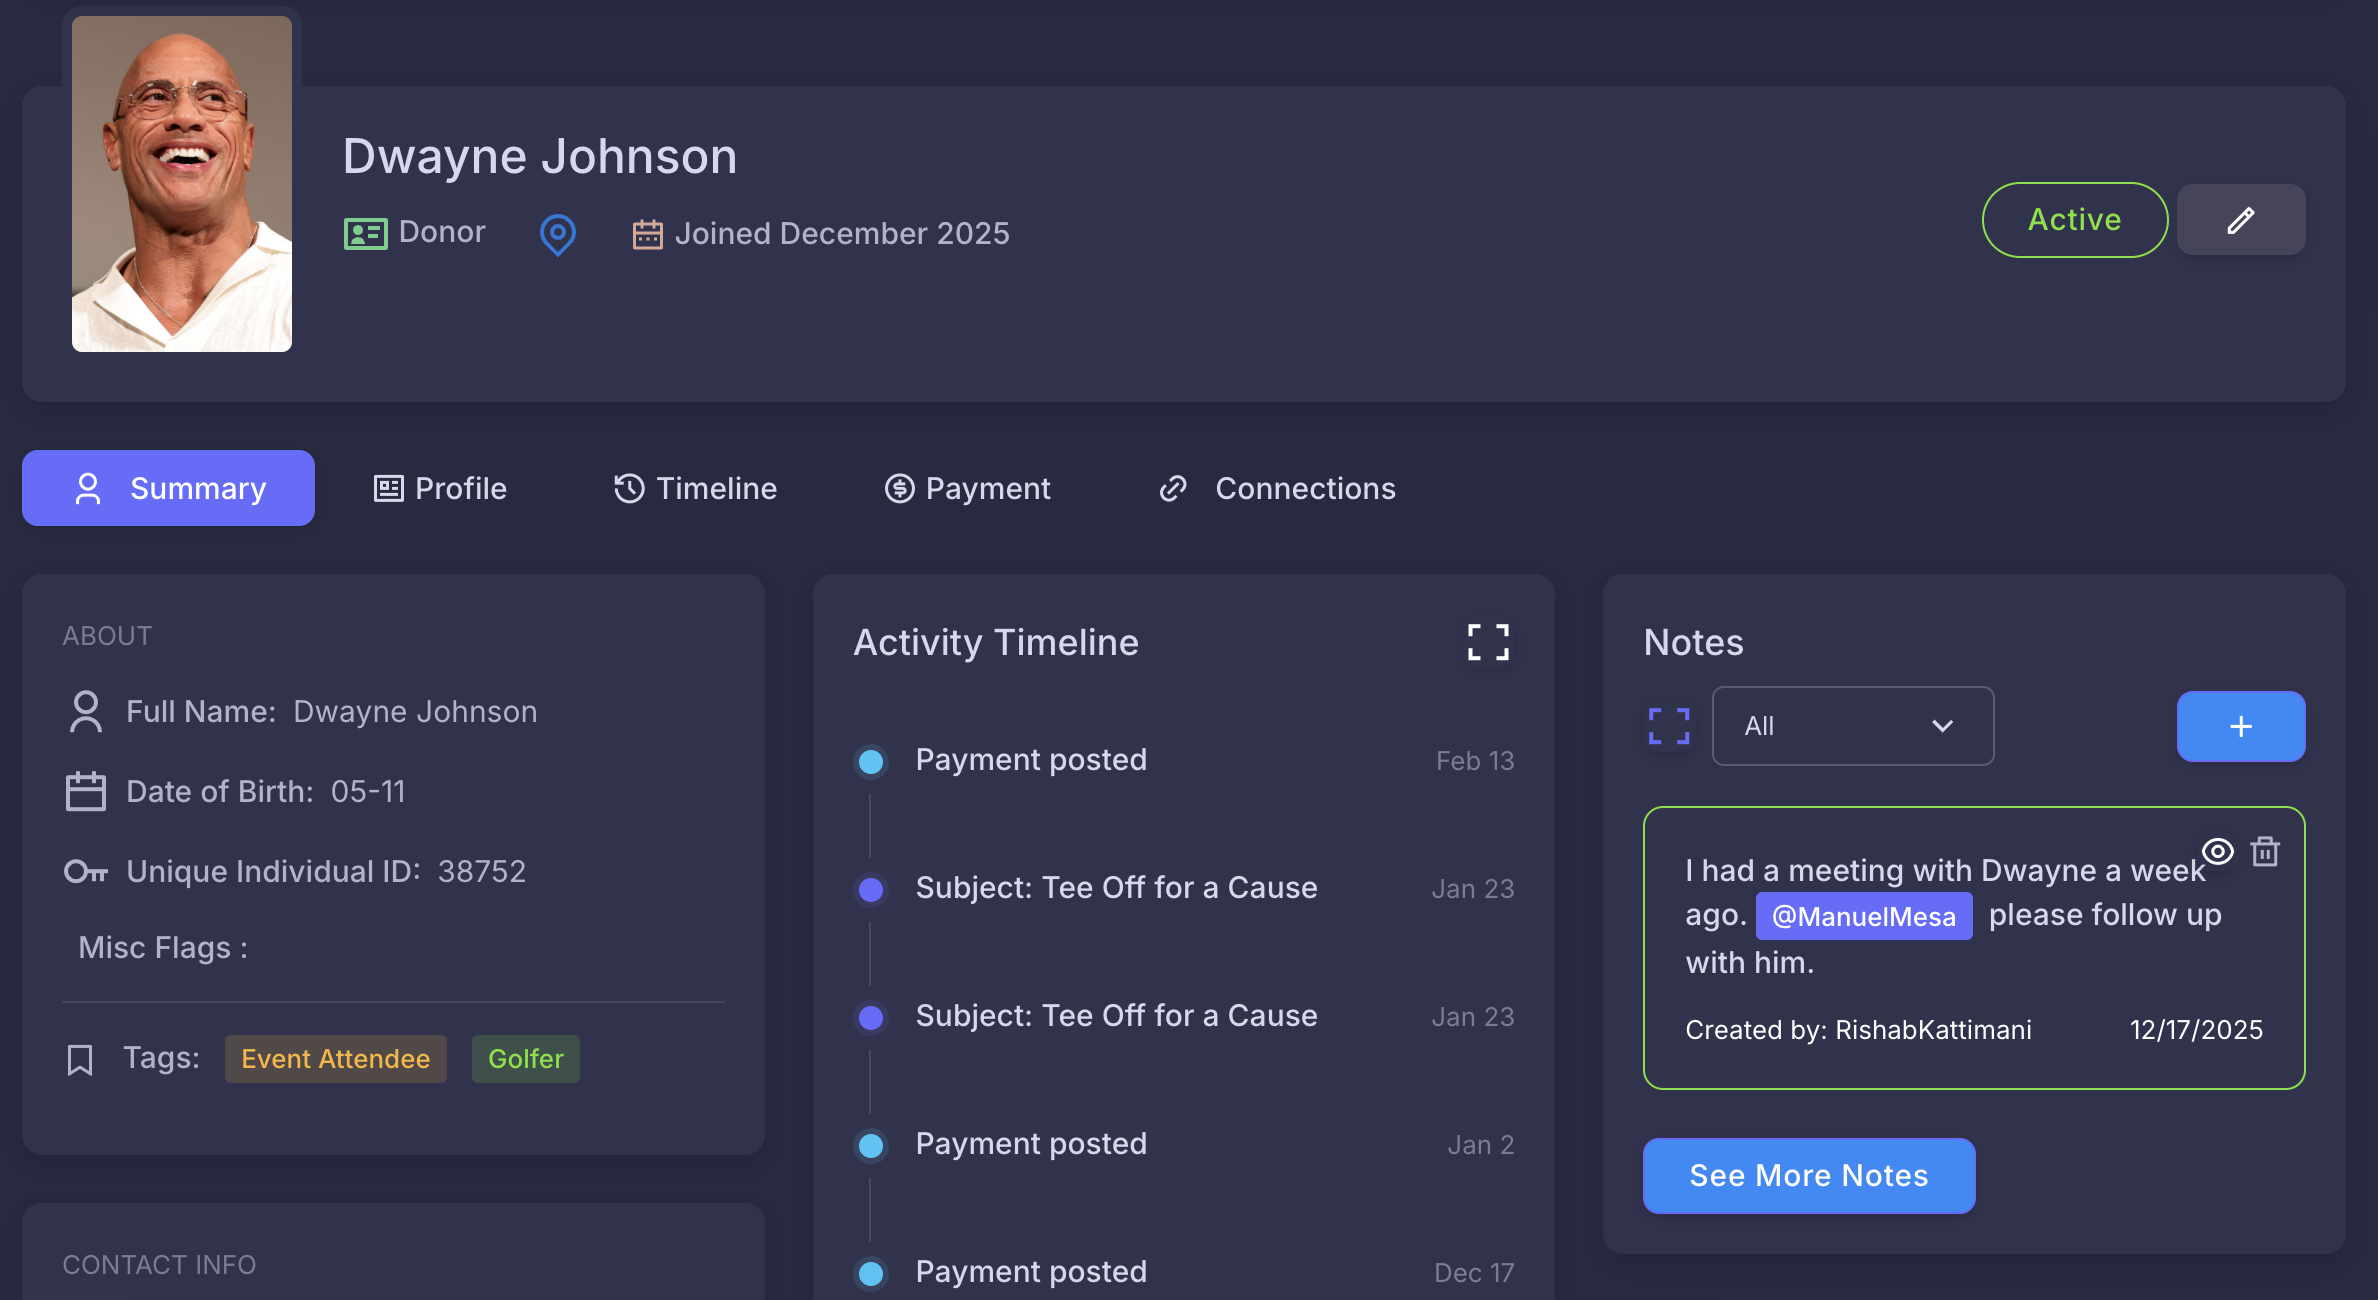The height and width of the screenshot is (1300, 2378).
Task: Switch to the Timeline tab
Action: [x=695, y=488]
